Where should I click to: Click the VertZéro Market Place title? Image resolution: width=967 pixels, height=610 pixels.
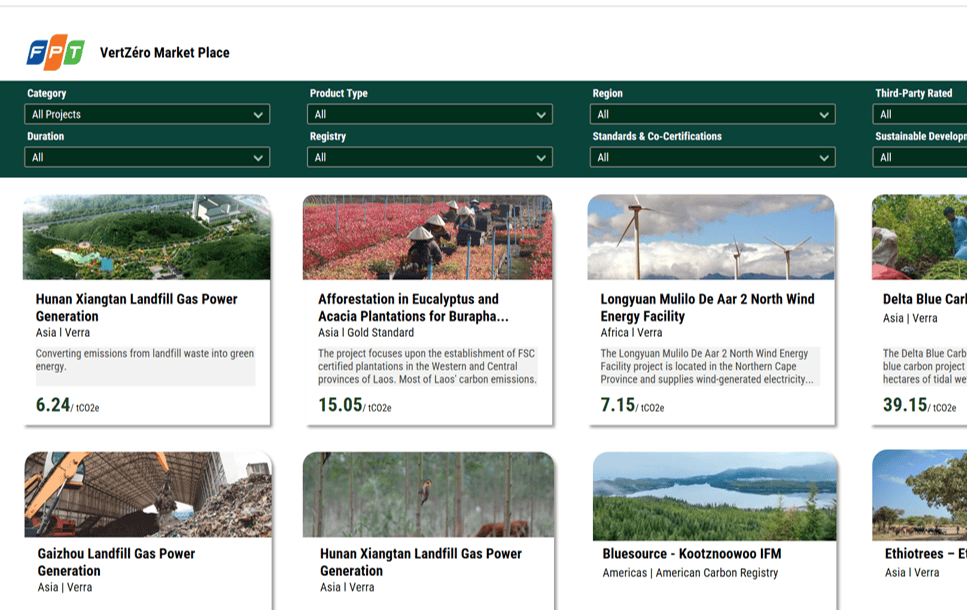164,53
